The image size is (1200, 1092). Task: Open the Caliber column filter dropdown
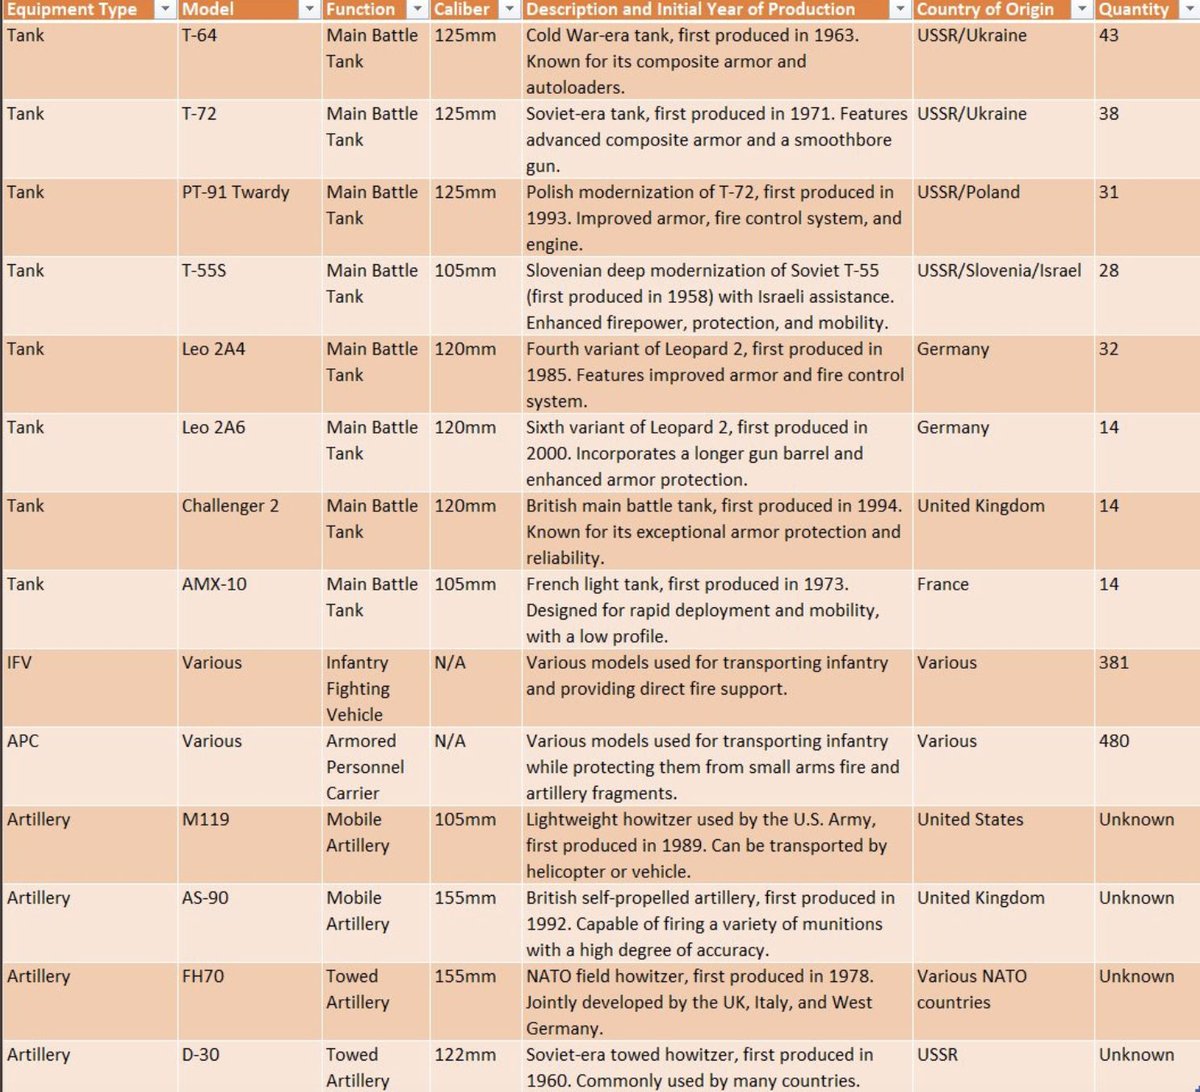[x=508, y=9]
